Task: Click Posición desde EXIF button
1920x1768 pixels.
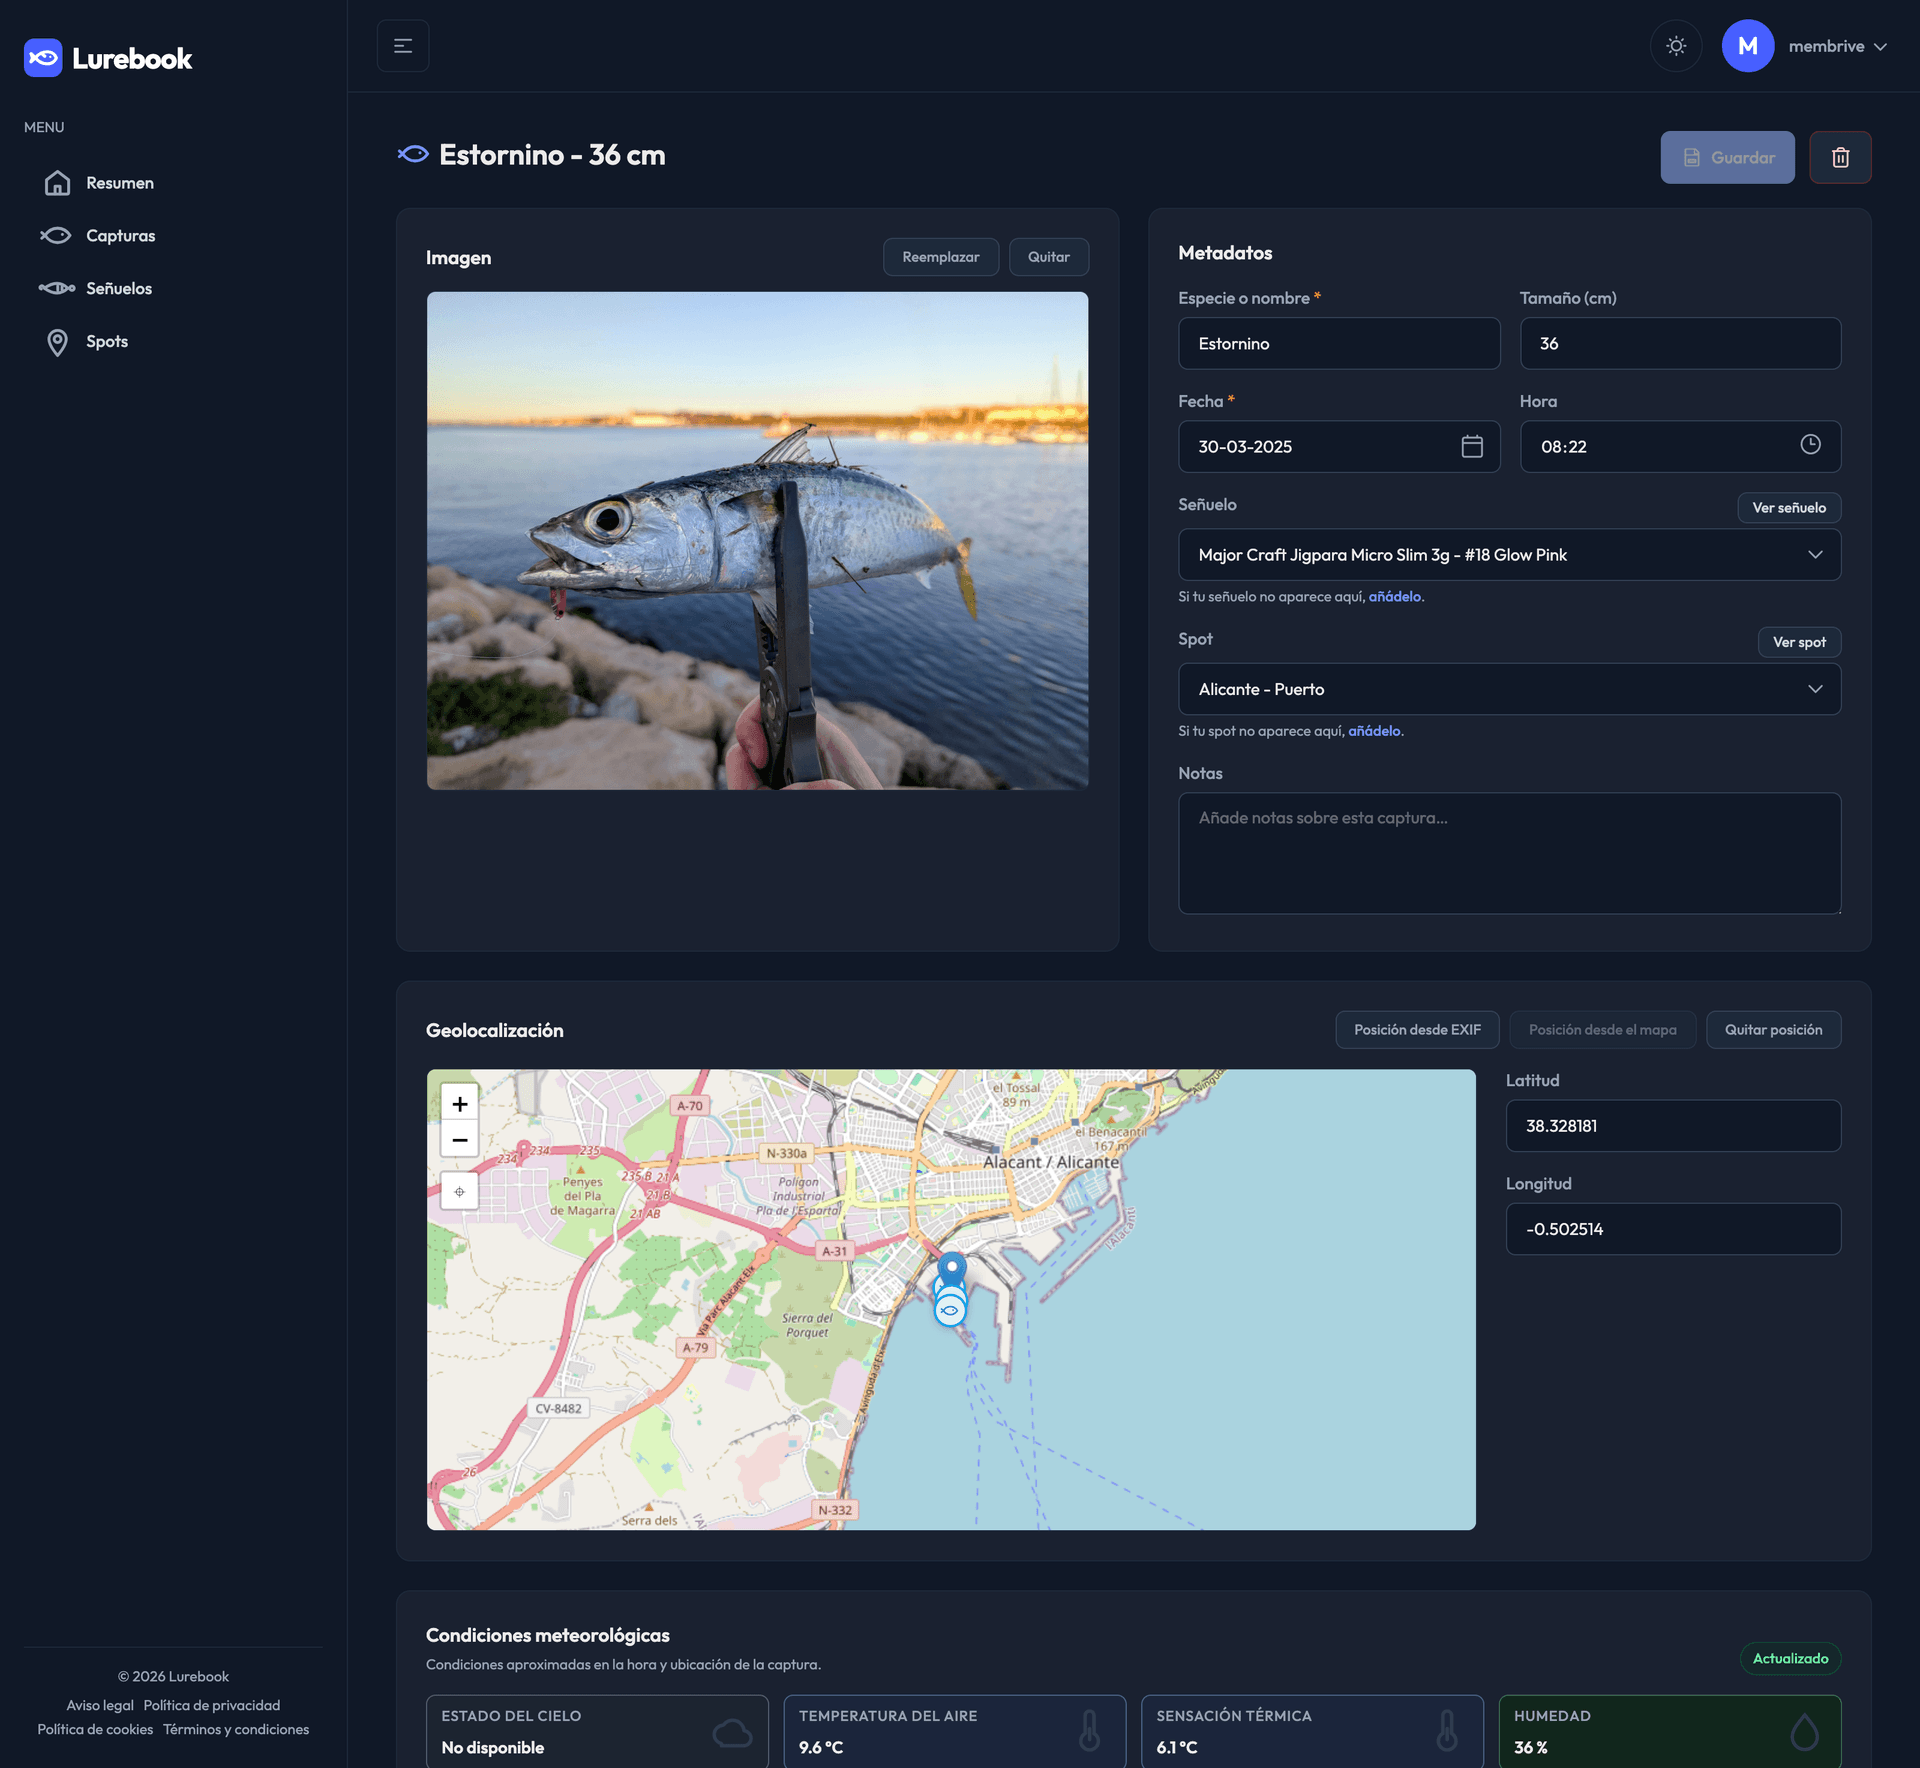Action: [1417, 1030]
